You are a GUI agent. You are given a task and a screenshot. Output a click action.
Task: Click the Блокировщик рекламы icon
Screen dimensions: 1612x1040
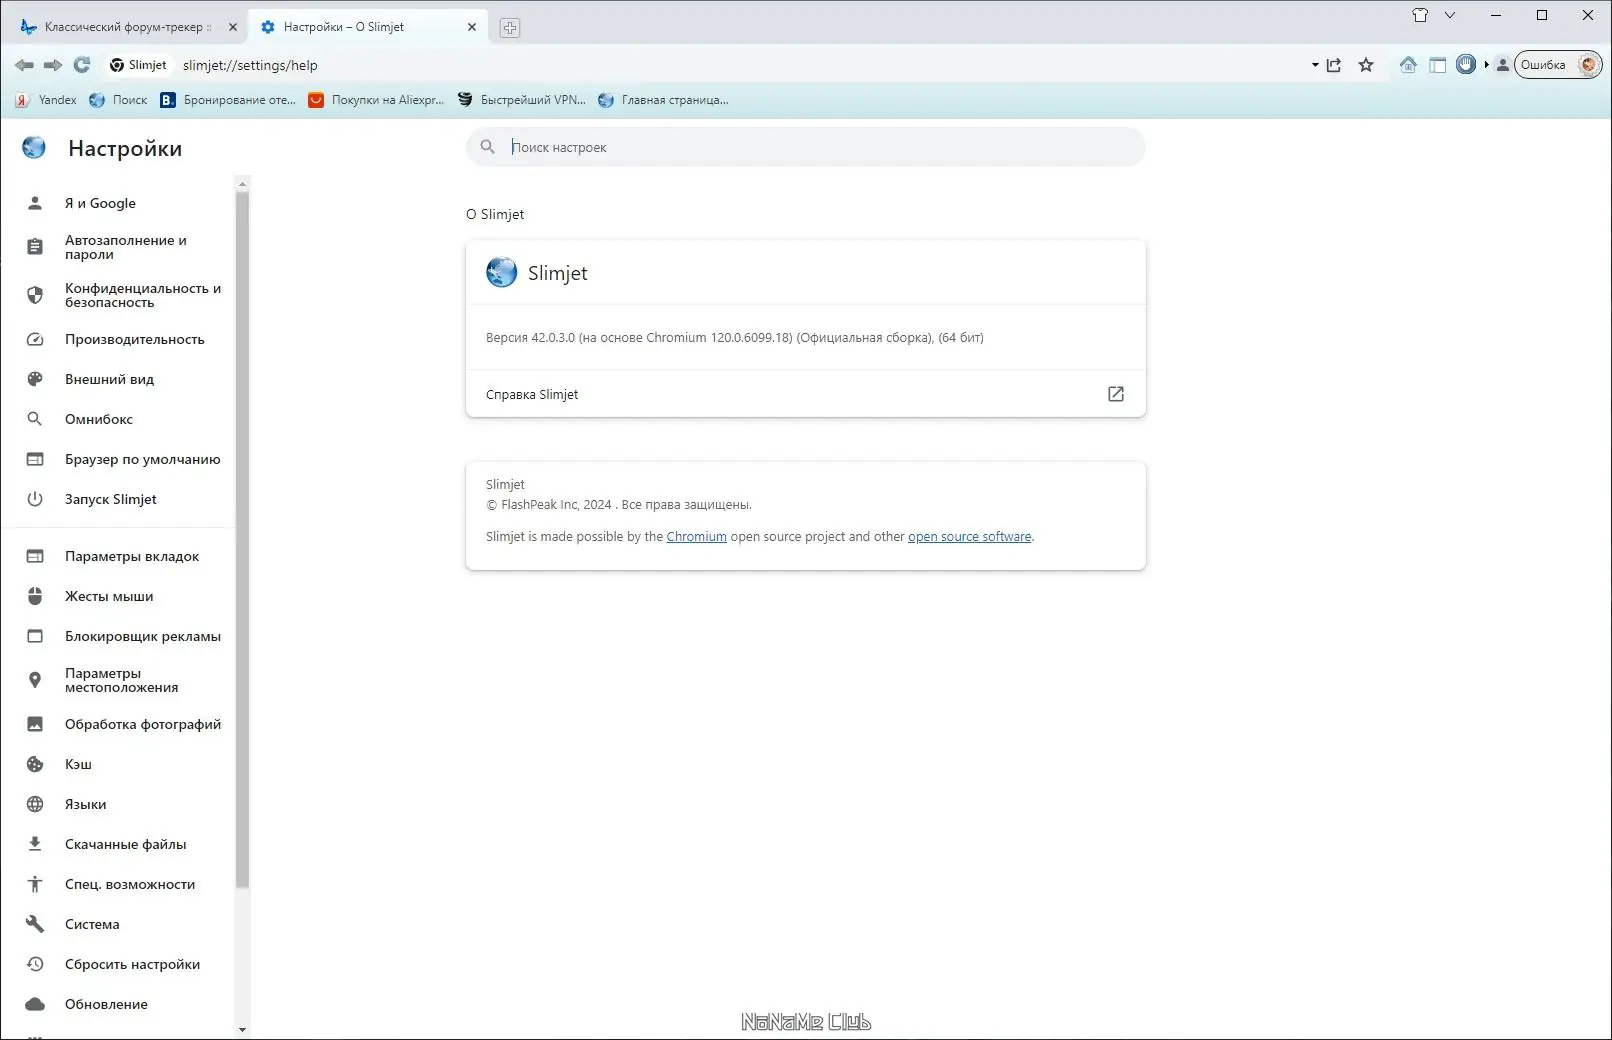[35, 636]
